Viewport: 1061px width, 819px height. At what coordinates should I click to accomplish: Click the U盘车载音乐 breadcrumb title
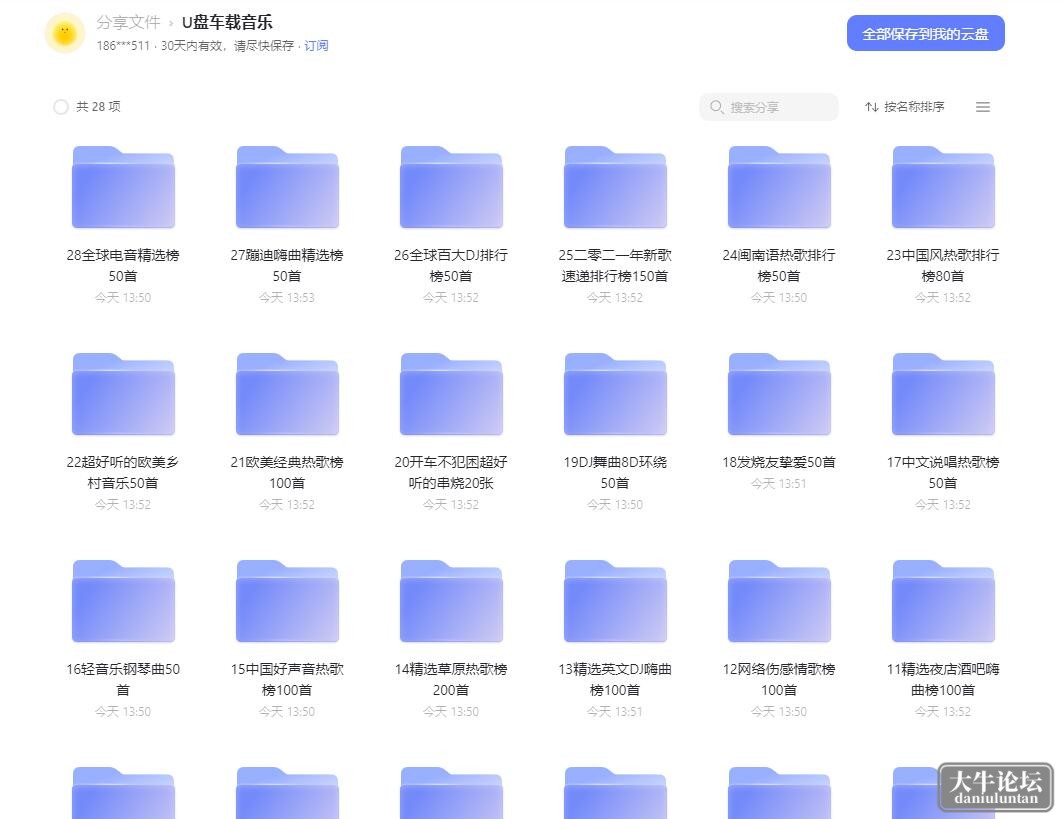point(227,22)
